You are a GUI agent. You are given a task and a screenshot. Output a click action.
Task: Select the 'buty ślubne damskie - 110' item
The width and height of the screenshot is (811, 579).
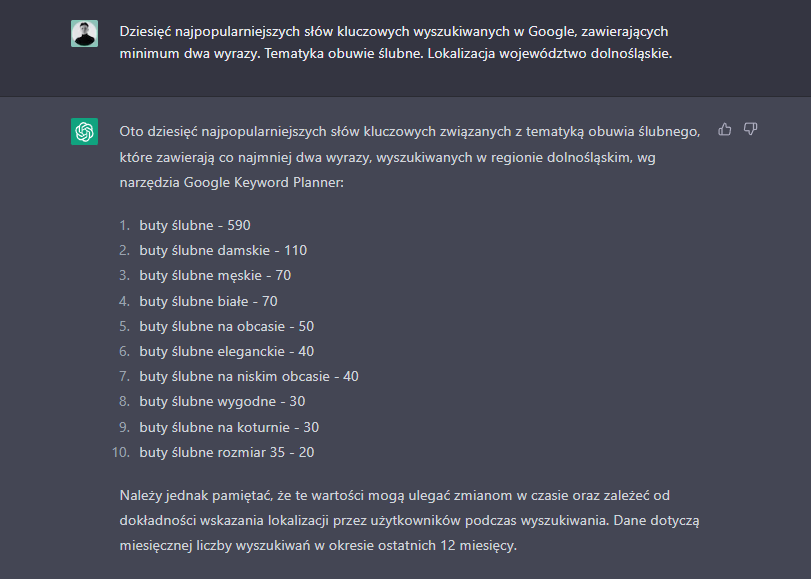(x=223, y=250)
